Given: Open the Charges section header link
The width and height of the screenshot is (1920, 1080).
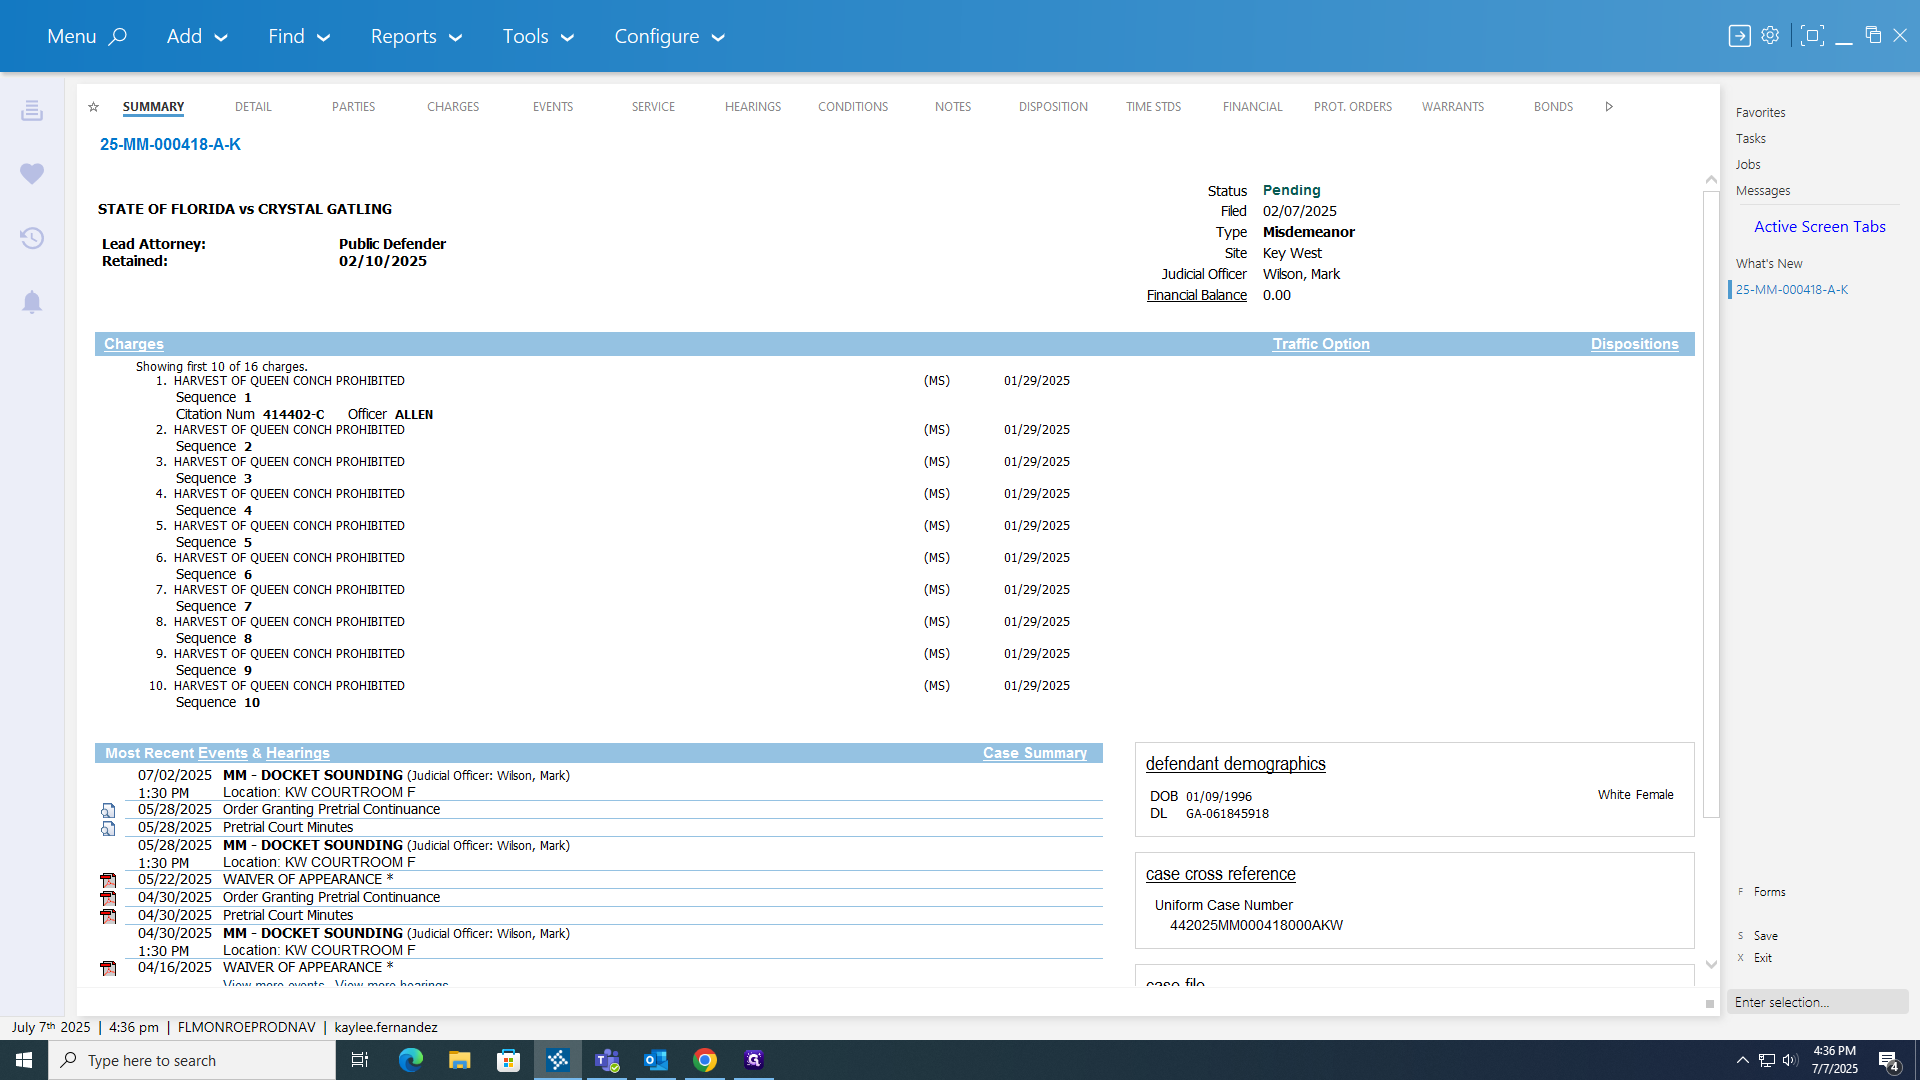Looking at the screenshot, I should click(x=134, y=344).
